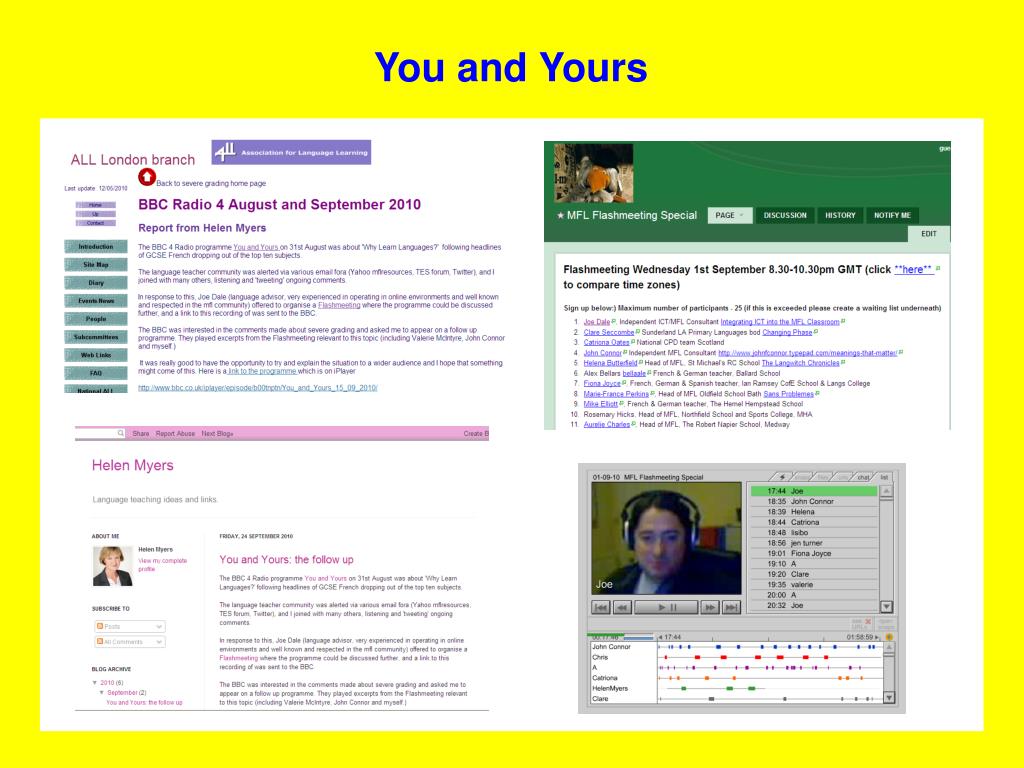
Task: Click 'You and Yours: the follow up' post title
Action: pyautogui.click(x=286, y=560)
